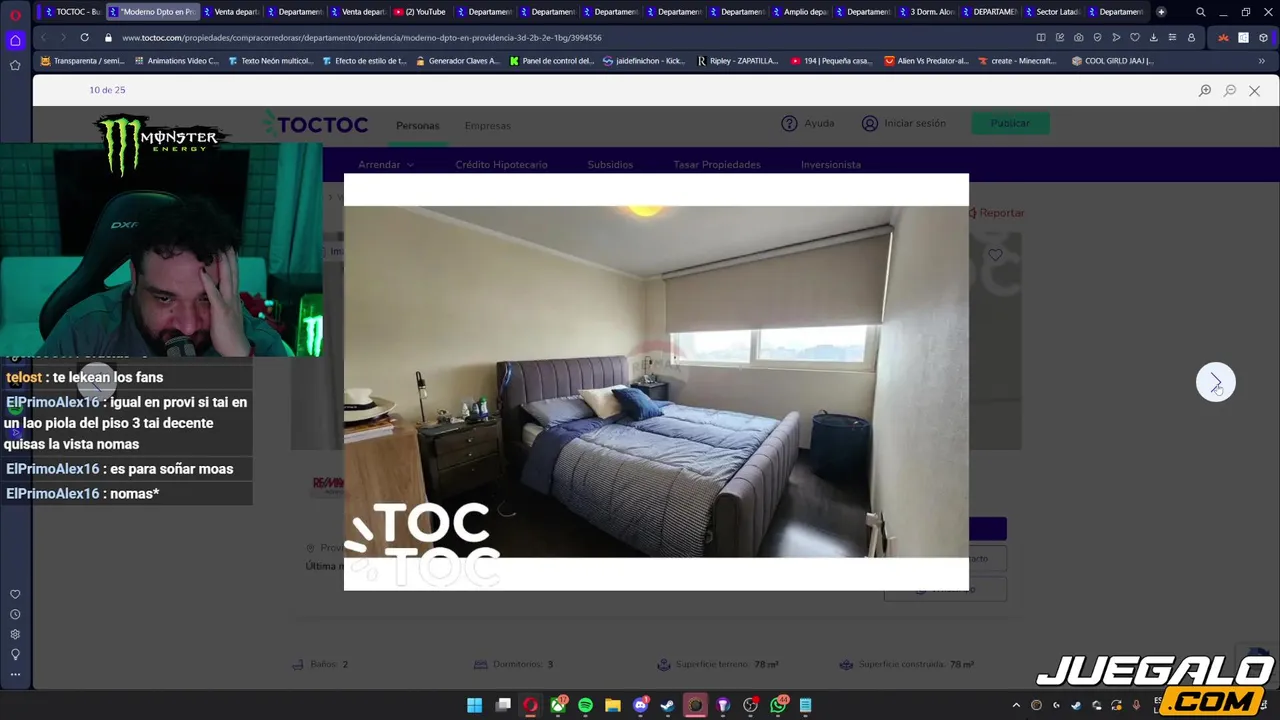1280x720 pixels.
Task: Open the Inversionista menu item
Action: point(831,164)
